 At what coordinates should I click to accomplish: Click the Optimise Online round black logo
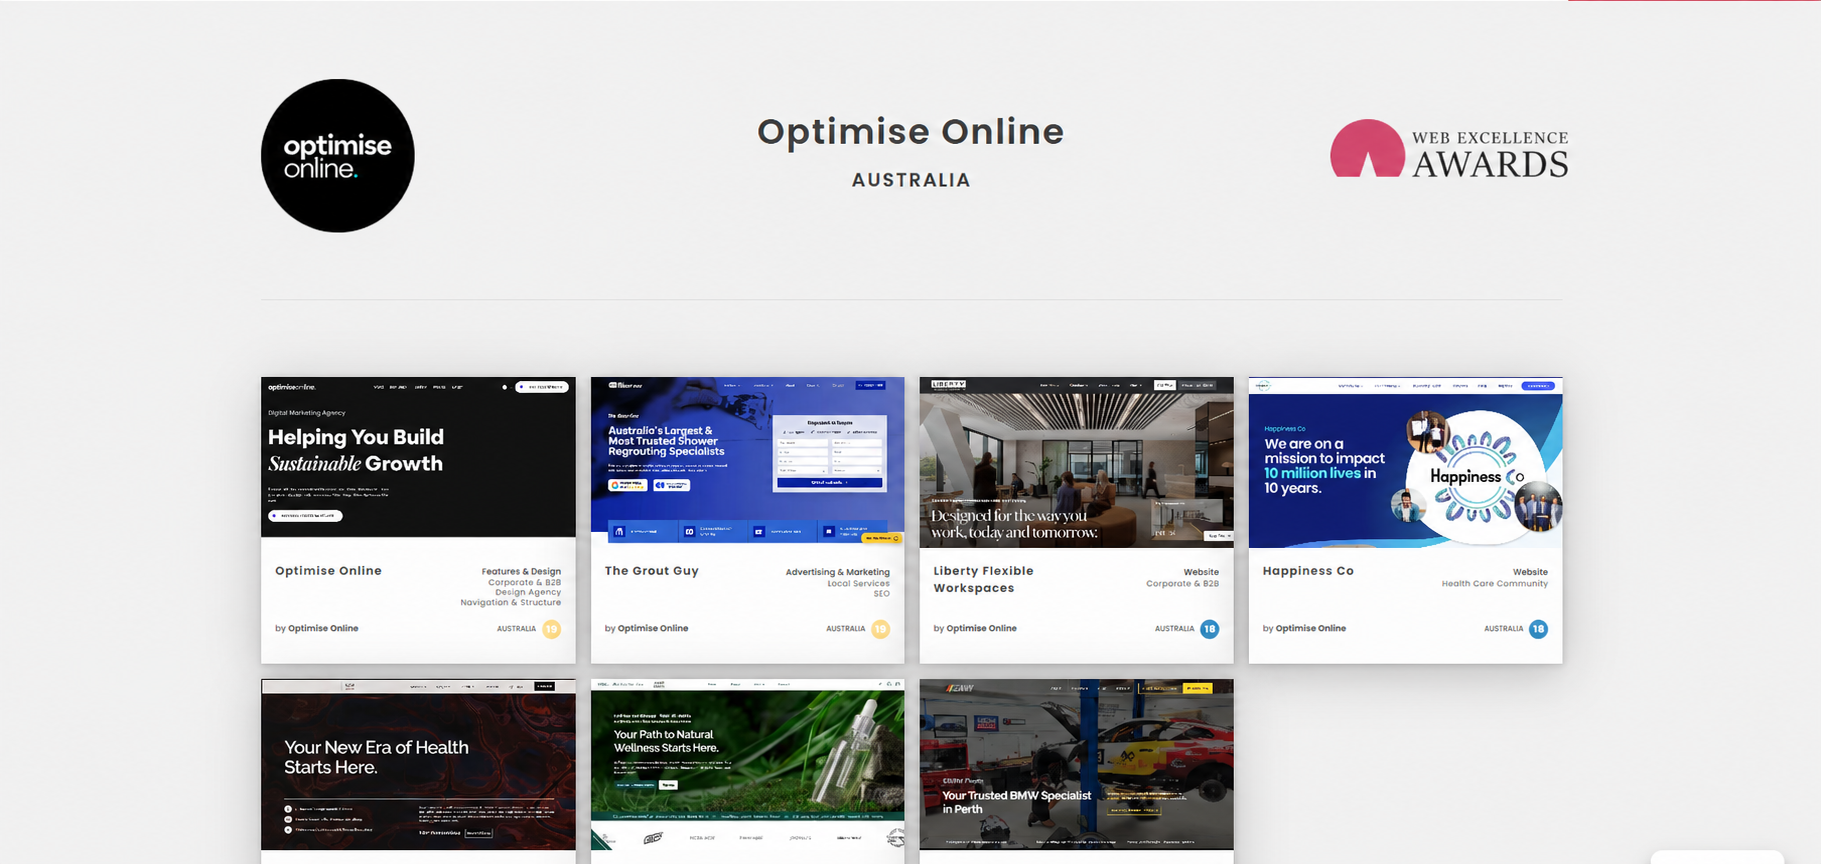[338, 156]
